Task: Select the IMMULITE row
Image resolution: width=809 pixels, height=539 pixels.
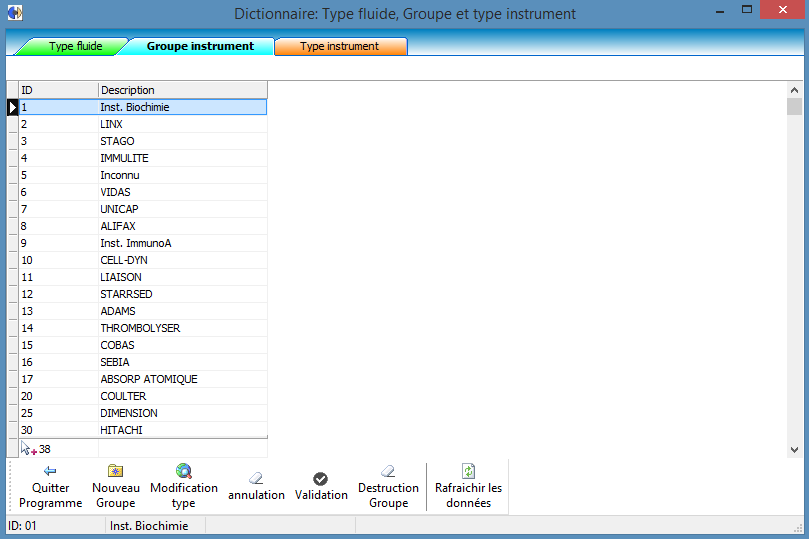Action: [143, 158]
